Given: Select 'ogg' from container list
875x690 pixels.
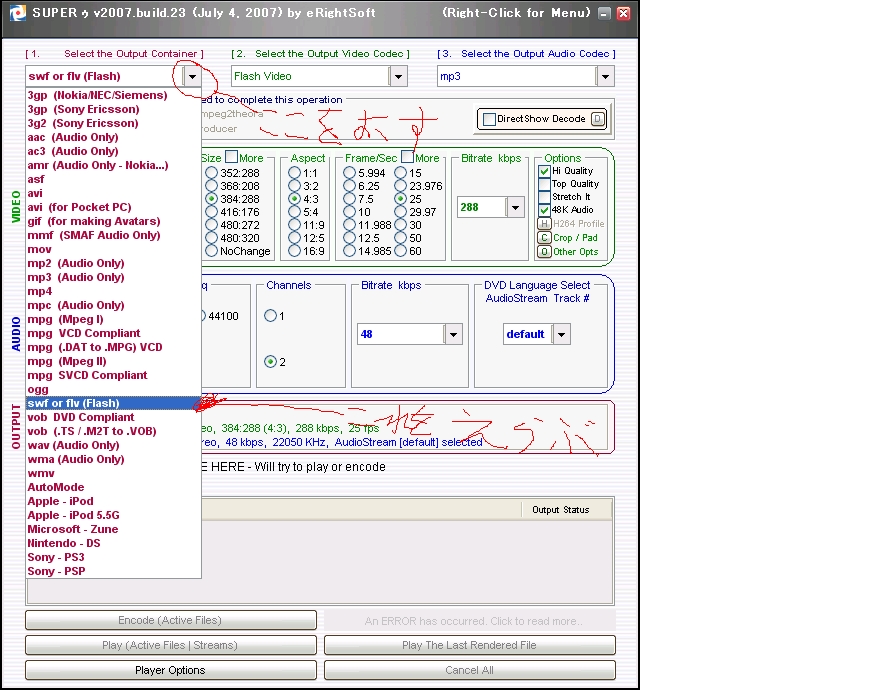Looking at the screenshot, I should click(x=113, y=389).
